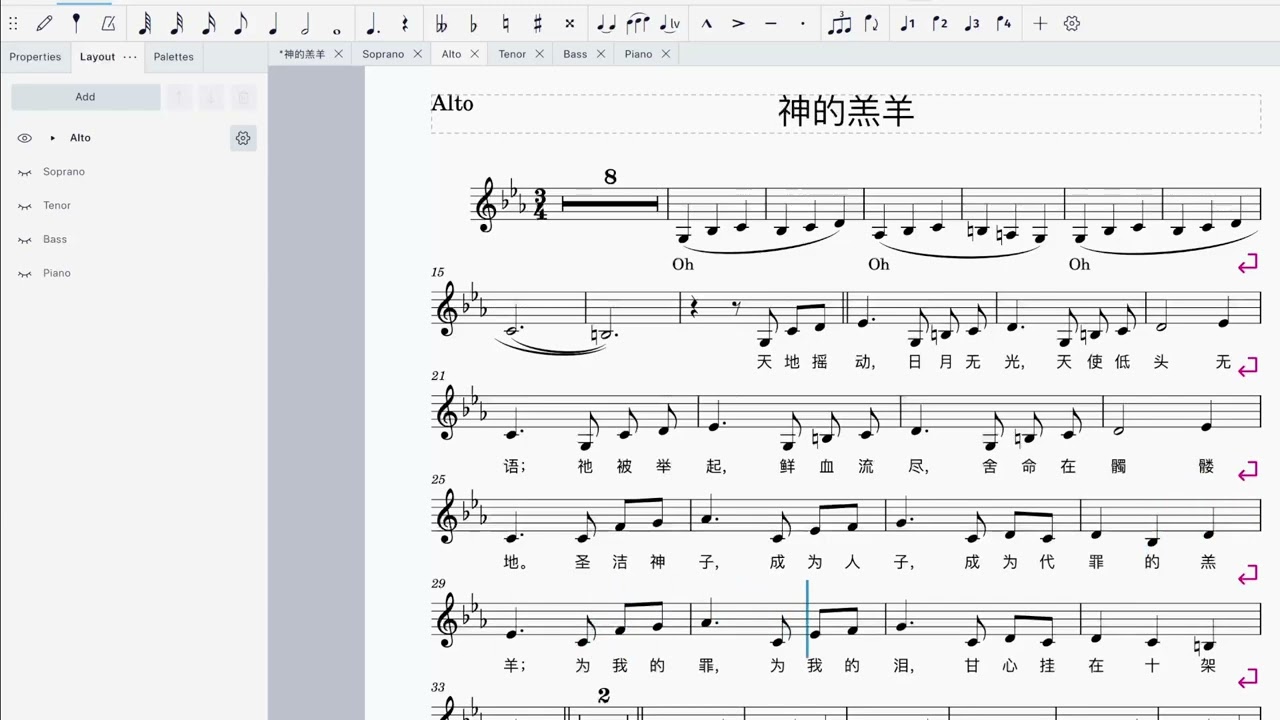This screenshot has width=1280, height=720.
Task: Close the Piano tab
Action: pyautogui.click(x=666, y=54)
